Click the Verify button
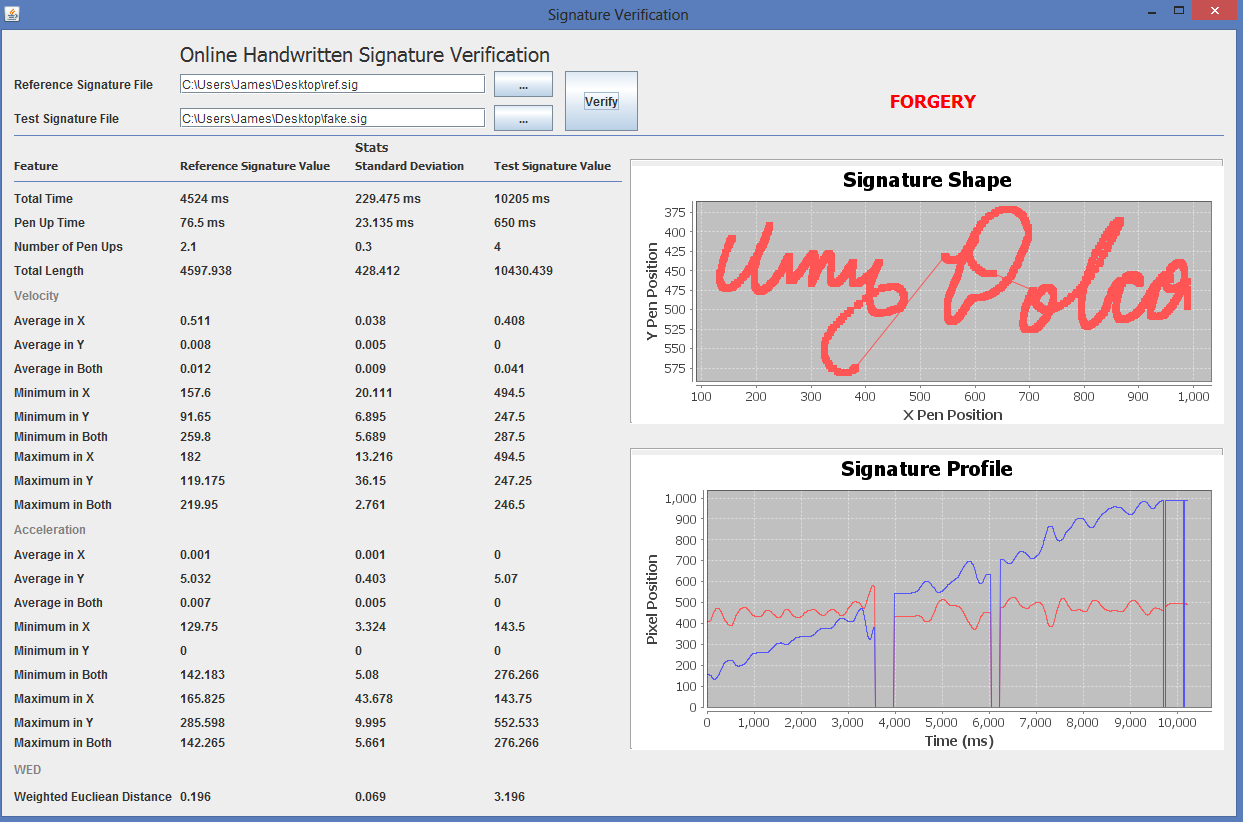1243x822 pixels. [601, 101]
